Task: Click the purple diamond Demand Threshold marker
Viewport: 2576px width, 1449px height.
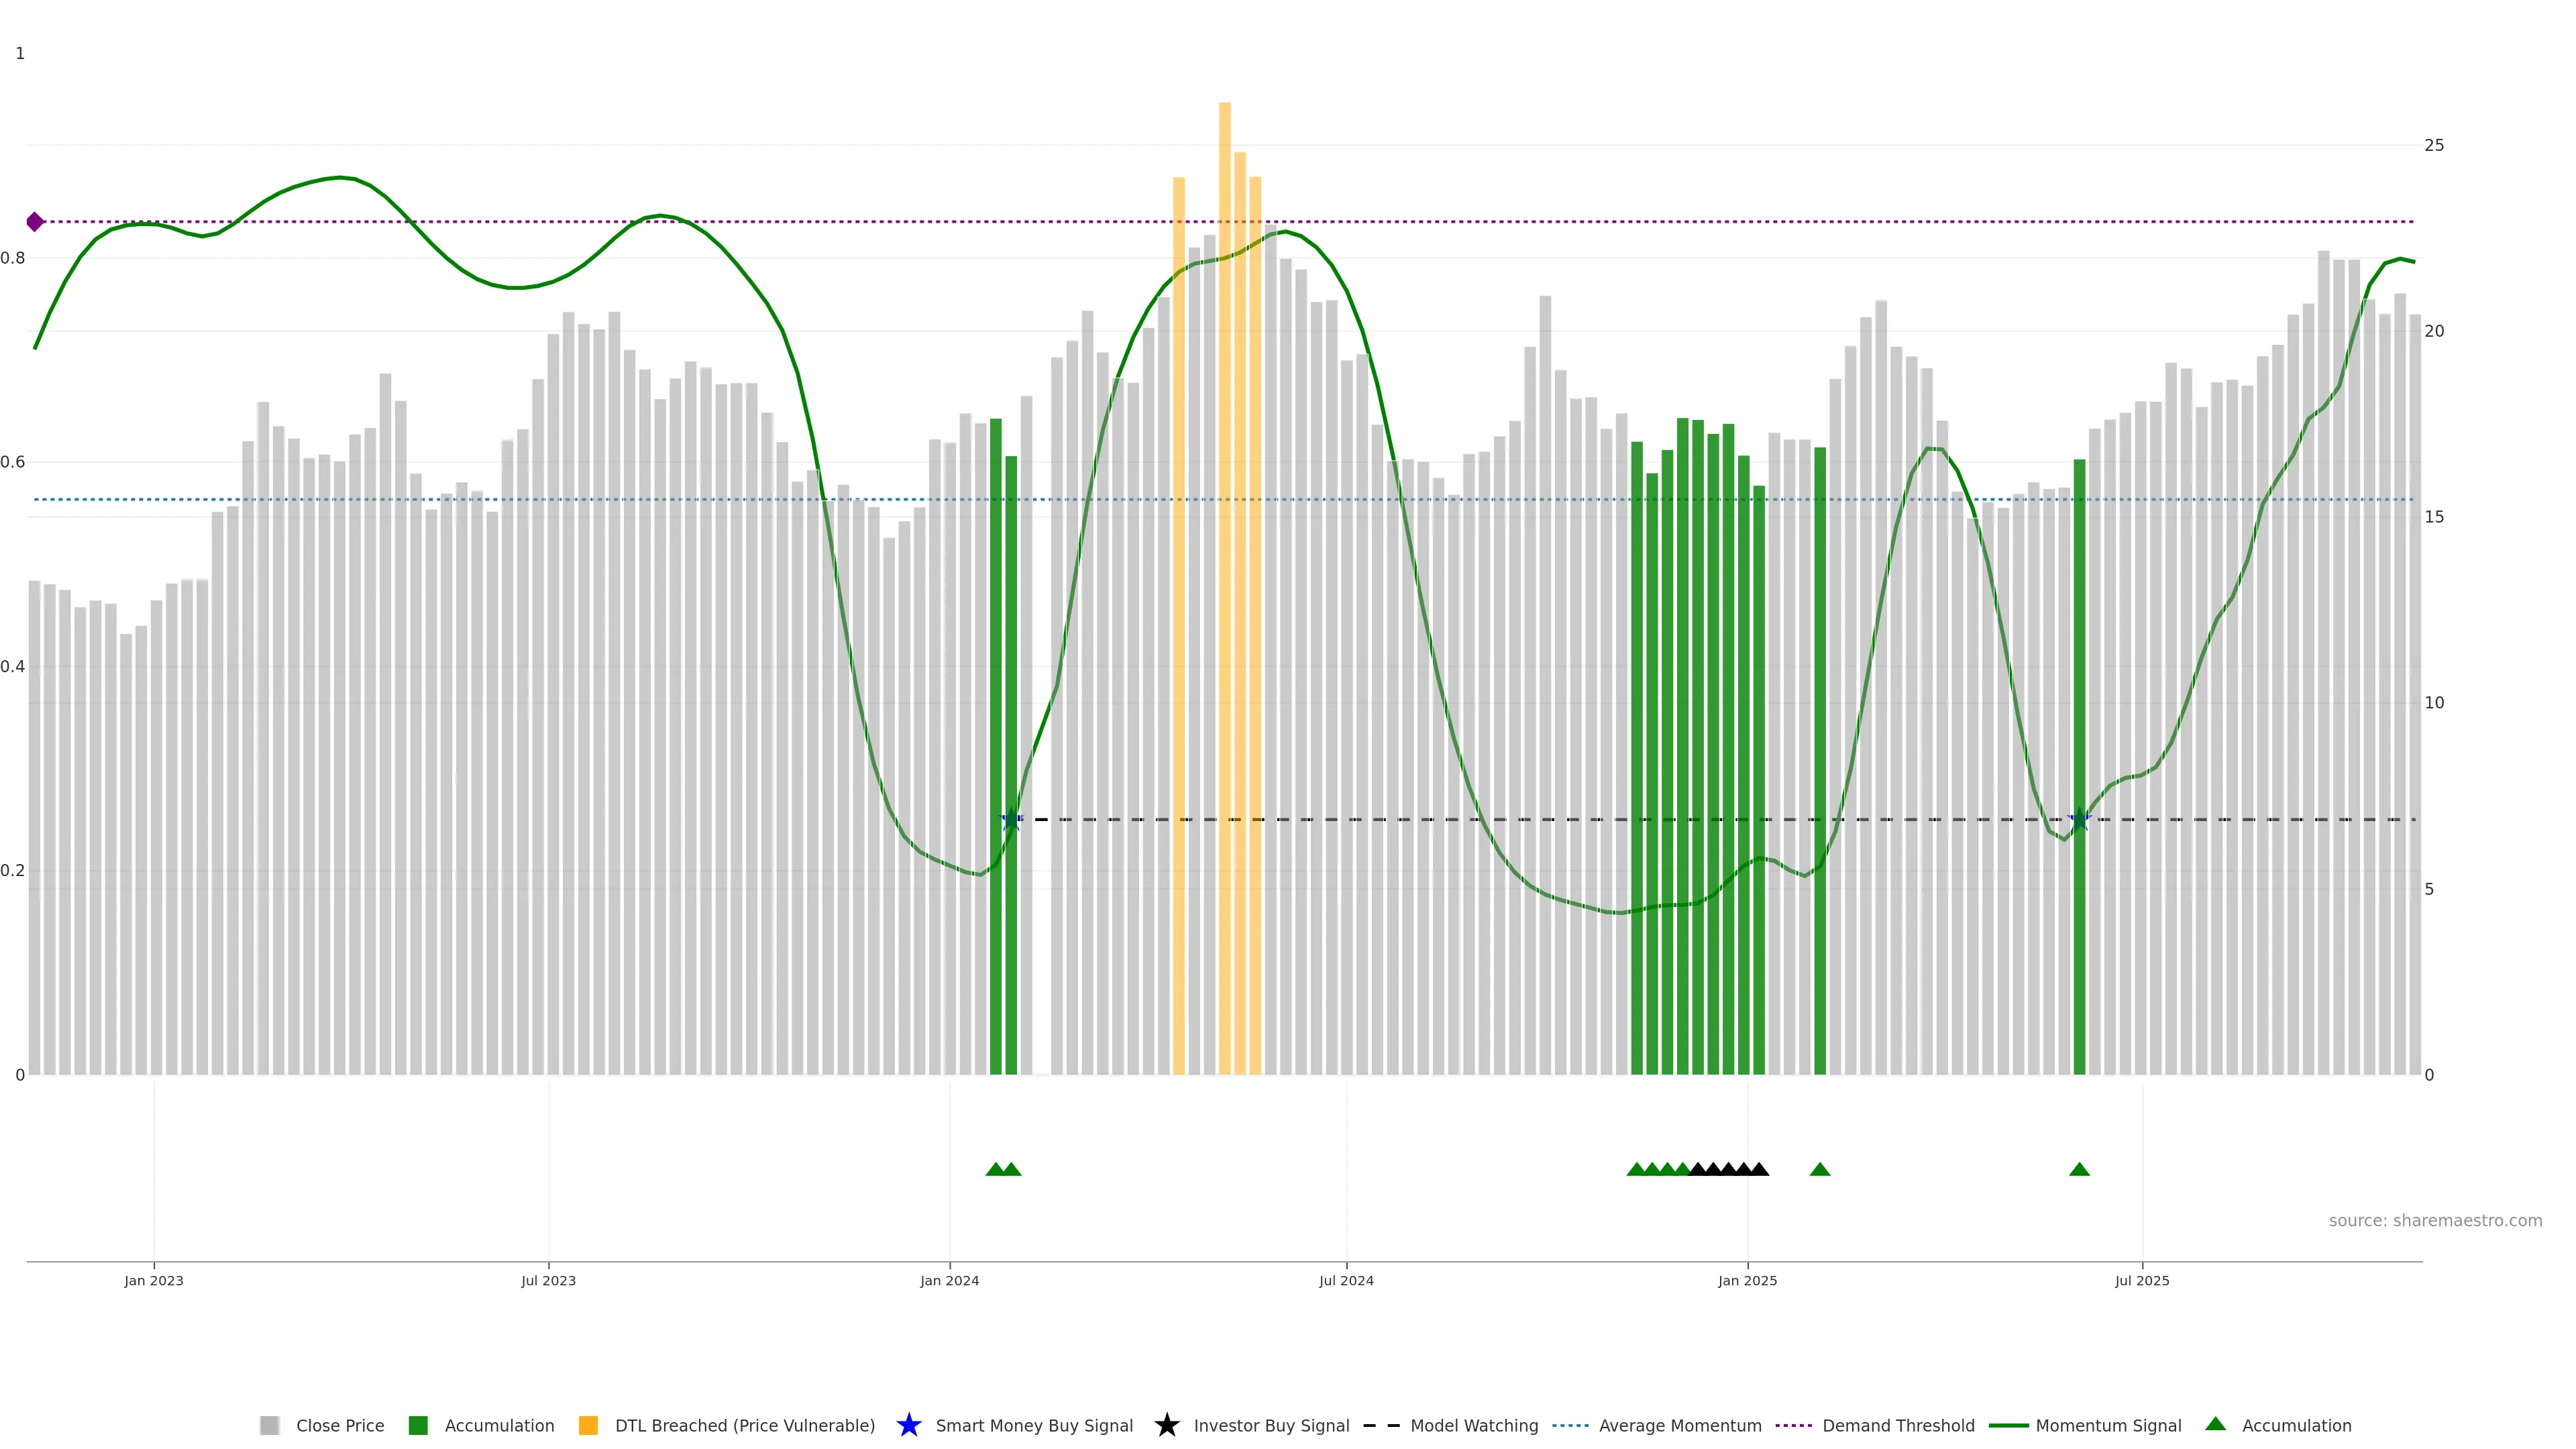Action: (x=35, y=222)
